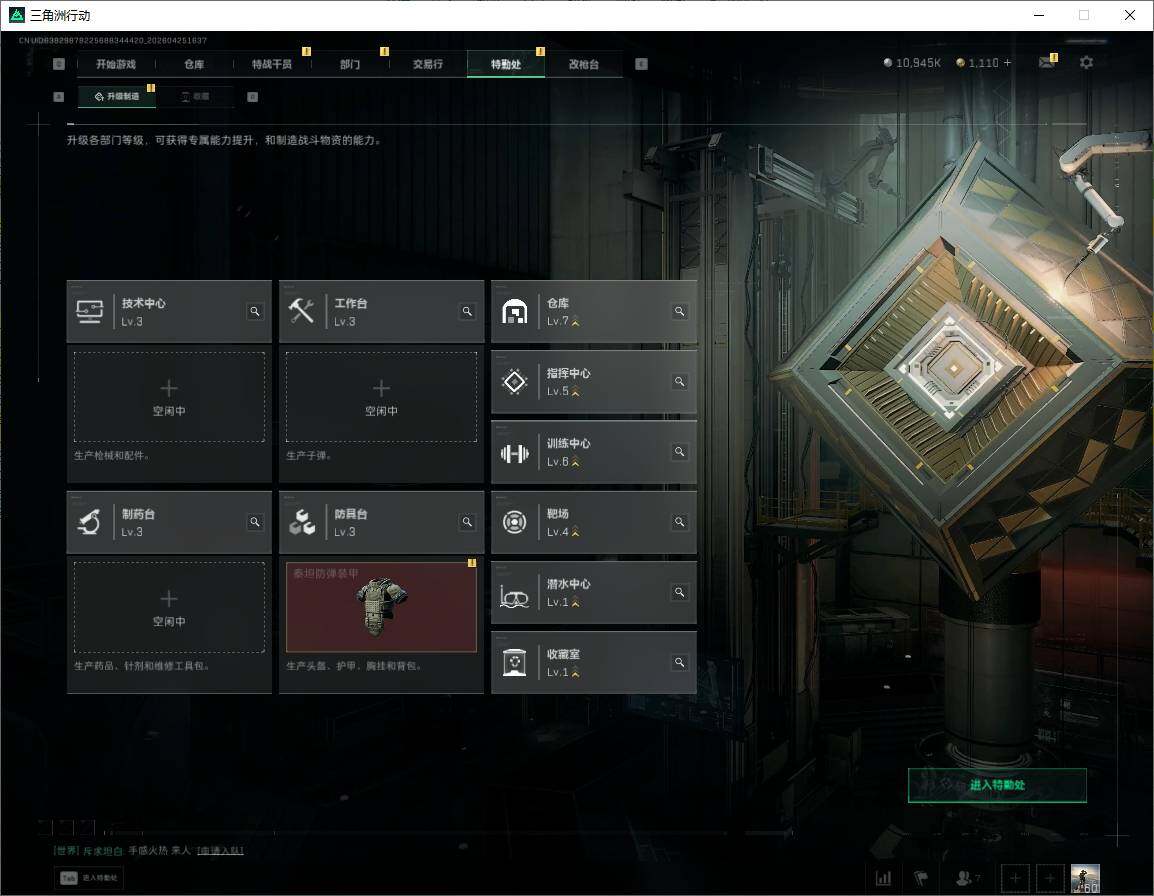Click the world chat message line
Viewport: 1154px width, 896px height.
coord(148,850)
